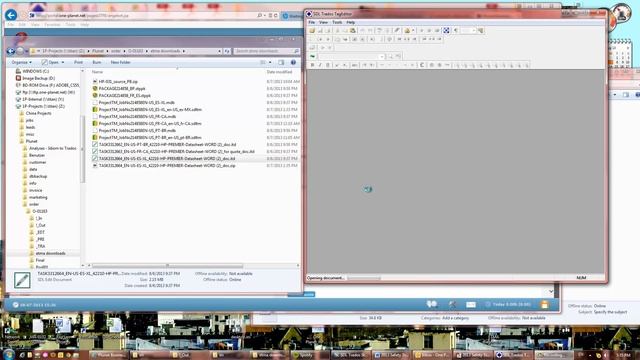
Task: Click the Print button in Explorer toolbar
Action: (x=78, y=62)
